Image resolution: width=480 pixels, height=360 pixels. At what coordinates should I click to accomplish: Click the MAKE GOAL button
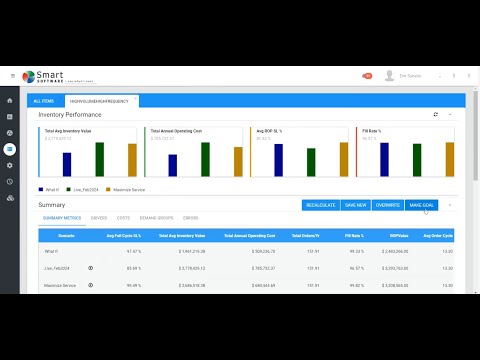pyautogui.click(x=422, y=205)
